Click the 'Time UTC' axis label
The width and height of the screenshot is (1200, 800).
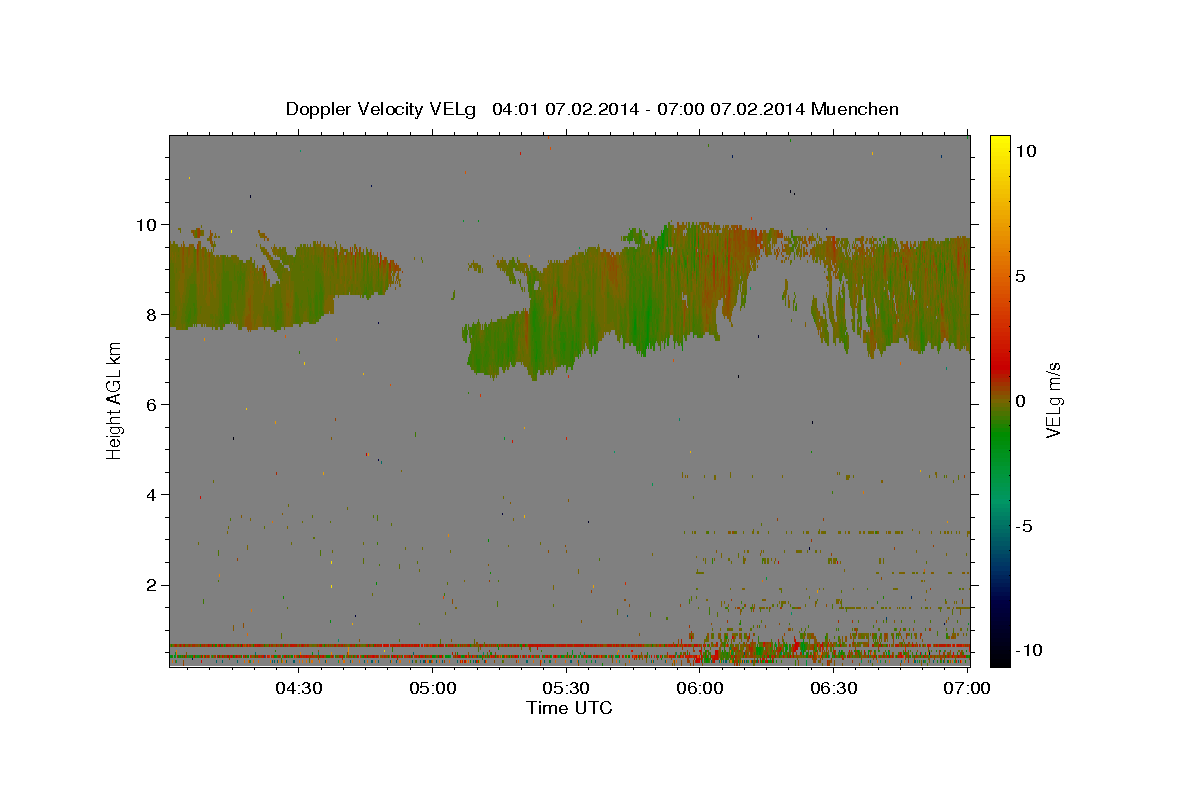[x=569, y=708]
